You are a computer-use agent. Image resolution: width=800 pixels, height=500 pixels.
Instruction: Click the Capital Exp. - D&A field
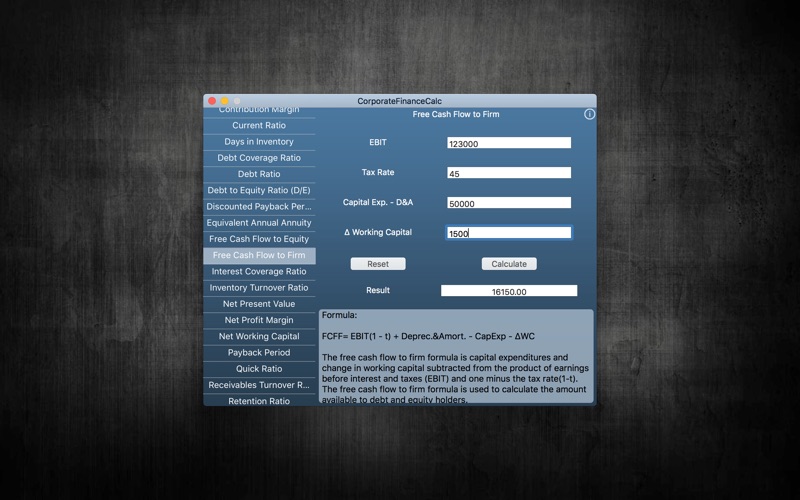click(509, 203)
